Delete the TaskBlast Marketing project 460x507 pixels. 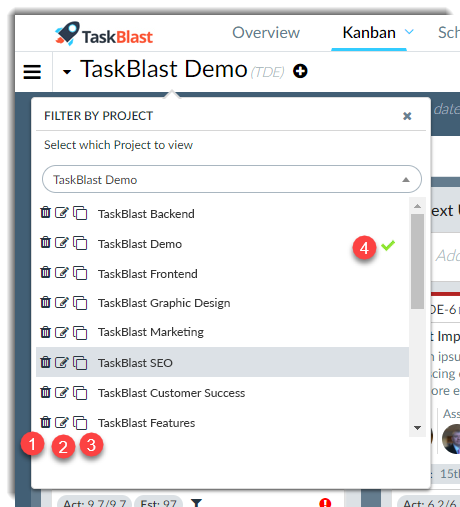(x=45, y=332)
